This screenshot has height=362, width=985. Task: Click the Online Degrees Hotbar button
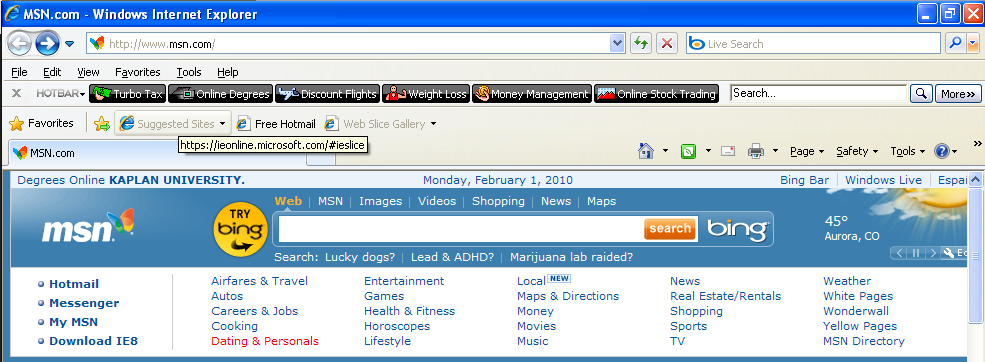(220, 94)
